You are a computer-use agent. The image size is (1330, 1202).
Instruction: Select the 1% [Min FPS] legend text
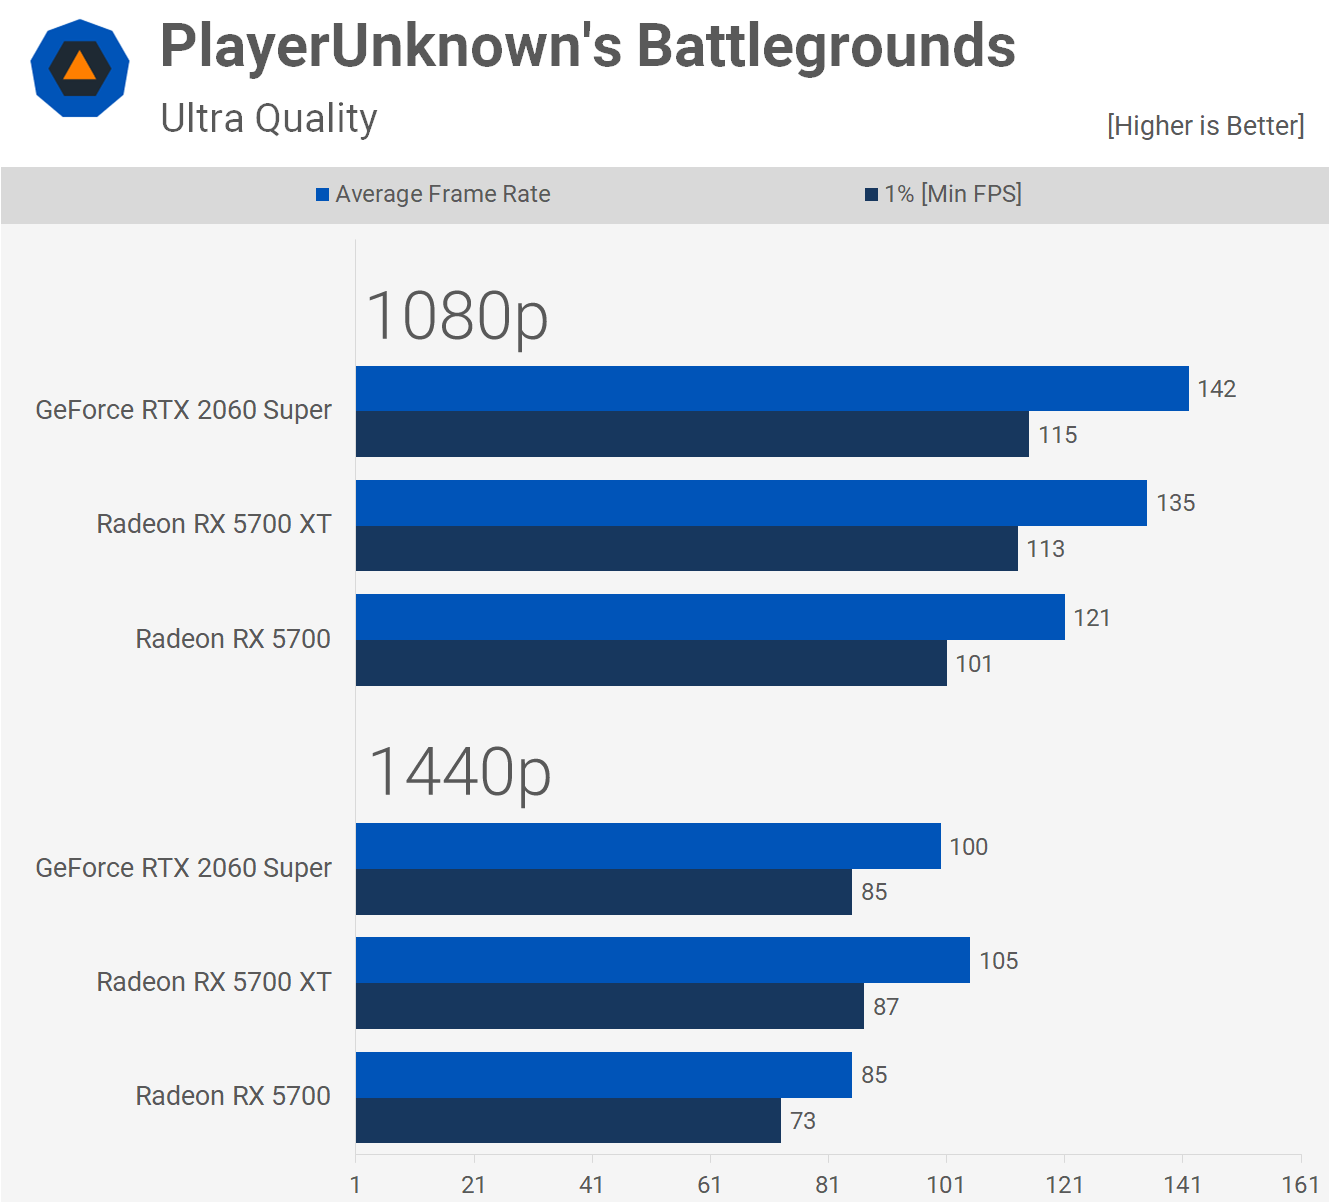[953, 194]
